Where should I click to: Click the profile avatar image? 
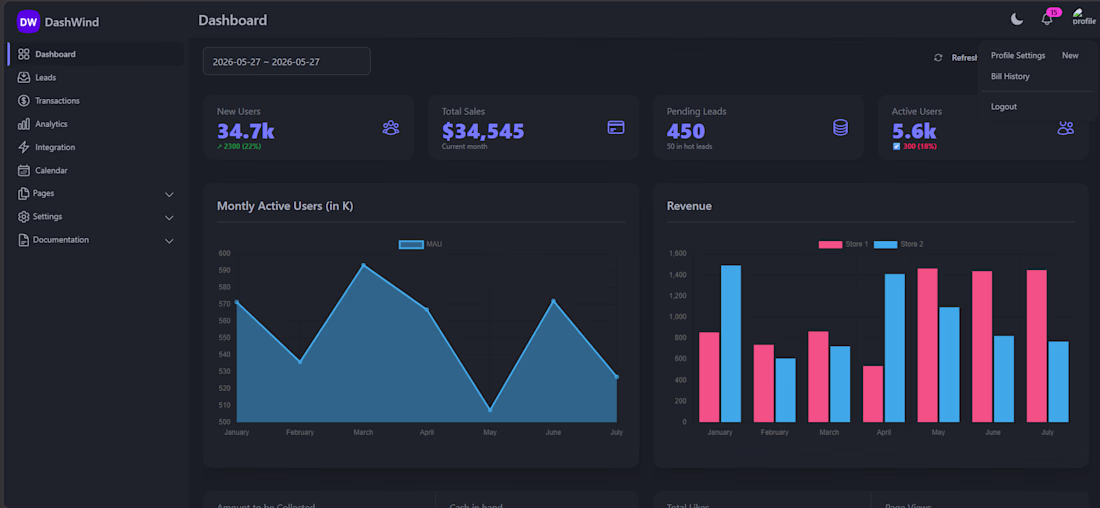[1084, 18]
